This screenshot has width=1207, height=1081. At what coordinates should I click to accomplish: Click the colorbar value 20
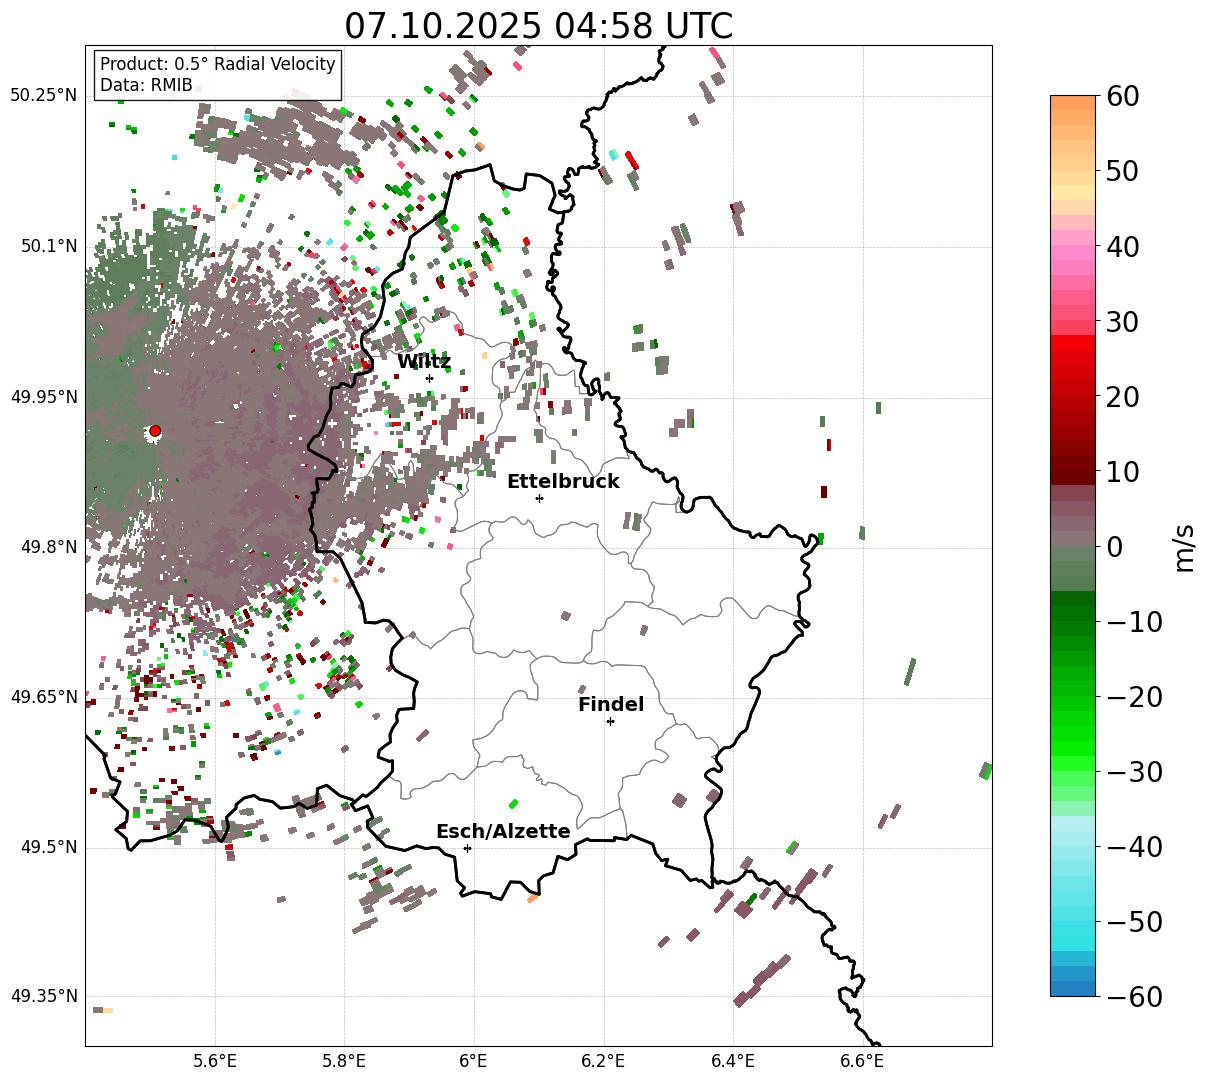(1124, 396)
